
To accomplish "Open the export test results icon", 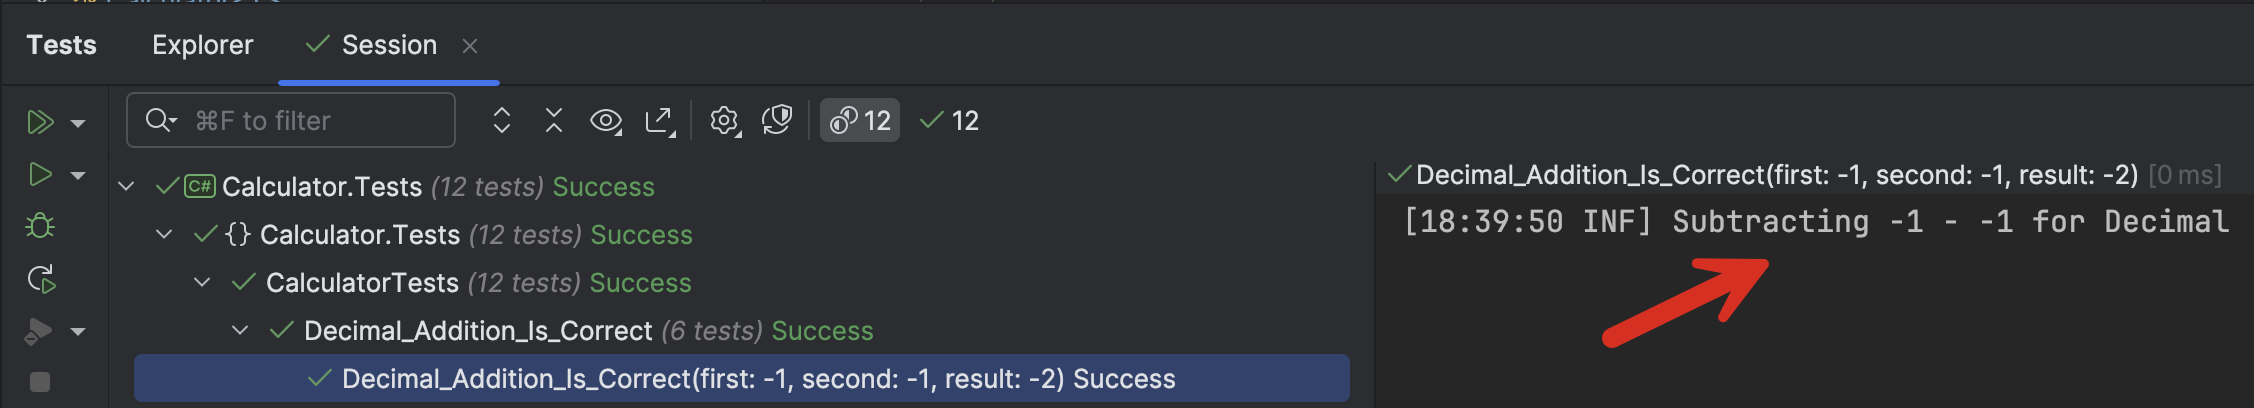I will click(x=660, y=121).
